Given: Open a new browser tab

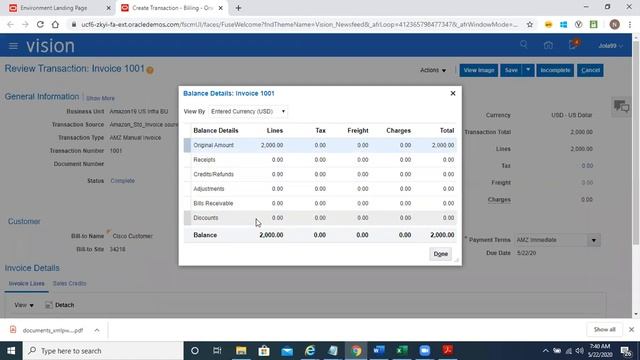Looking at the screenshot, I should [238, 8].
